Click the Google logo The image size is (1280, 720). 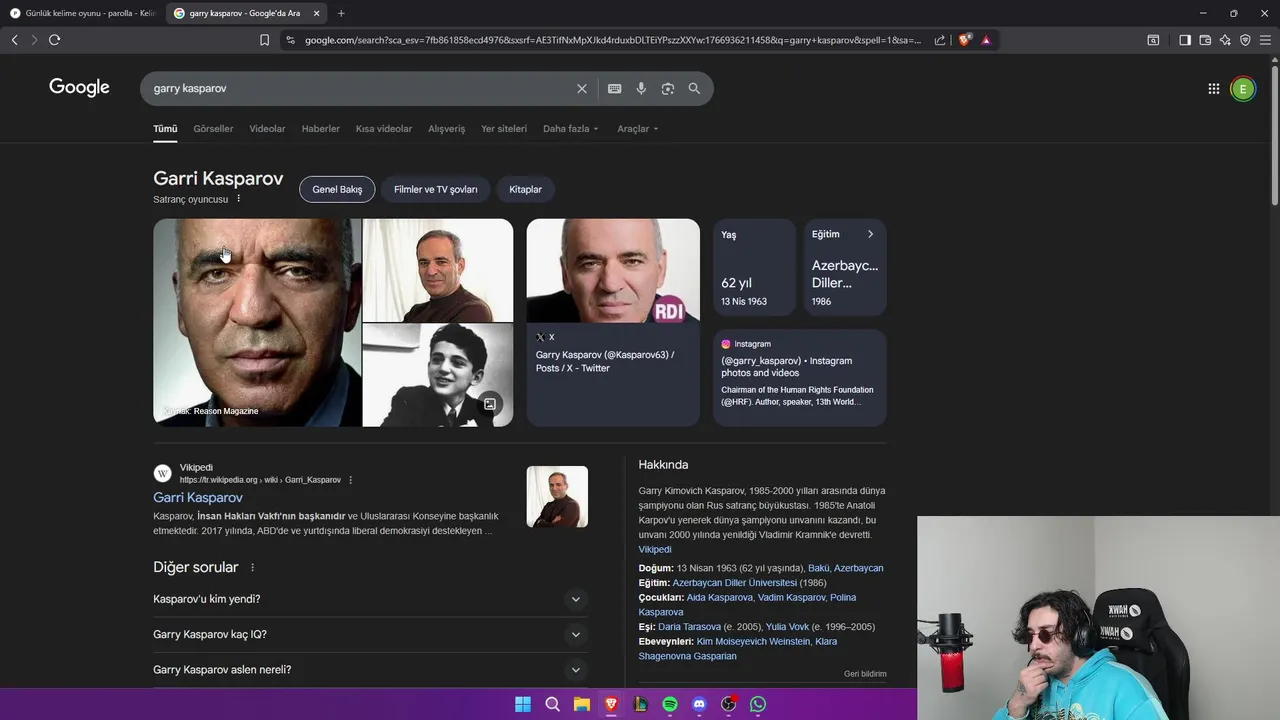click(79, 88)
